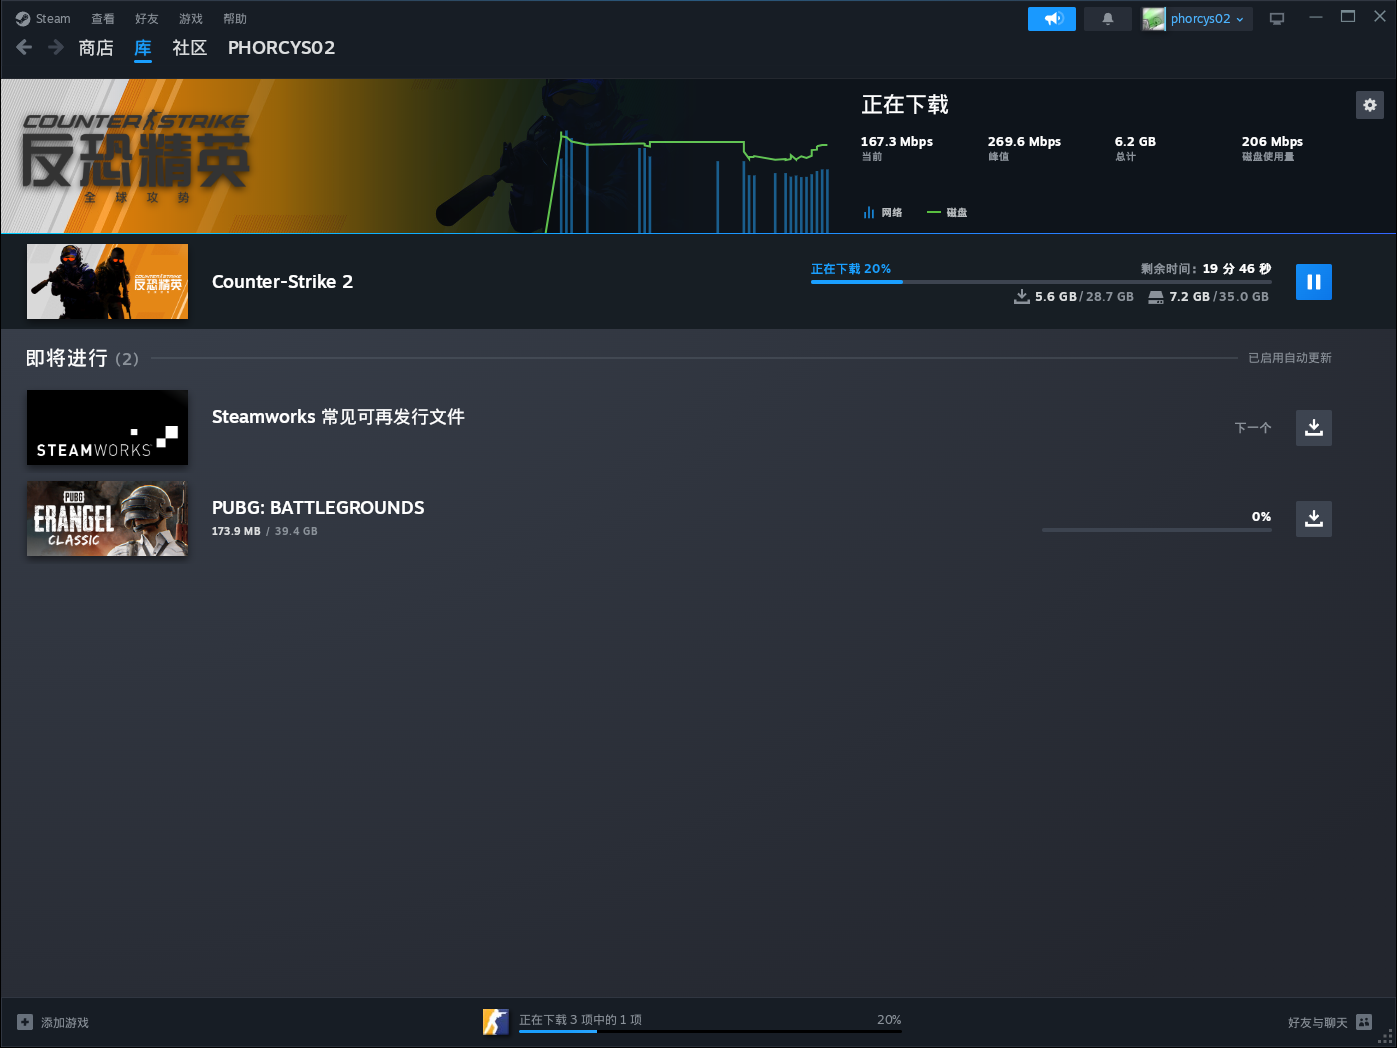Image resolution: width=1397 pixels, height=1048 pixels.
Task: Click the 剩余时间 19 分 46 秒 text
Action: (x=1206, y=269)
